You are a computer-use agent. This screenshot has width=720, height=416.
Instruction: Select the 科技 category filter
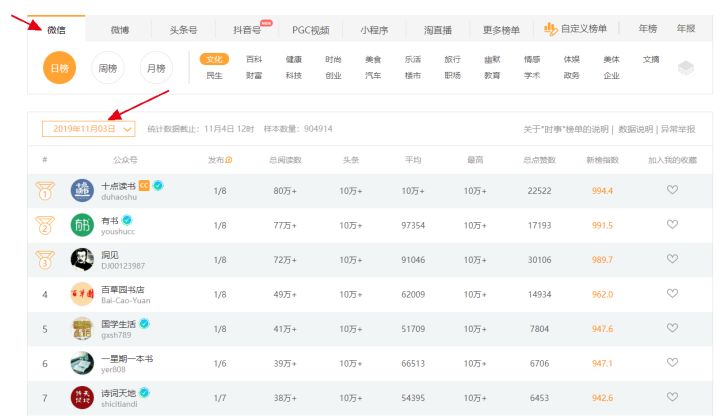pos(294,75)
